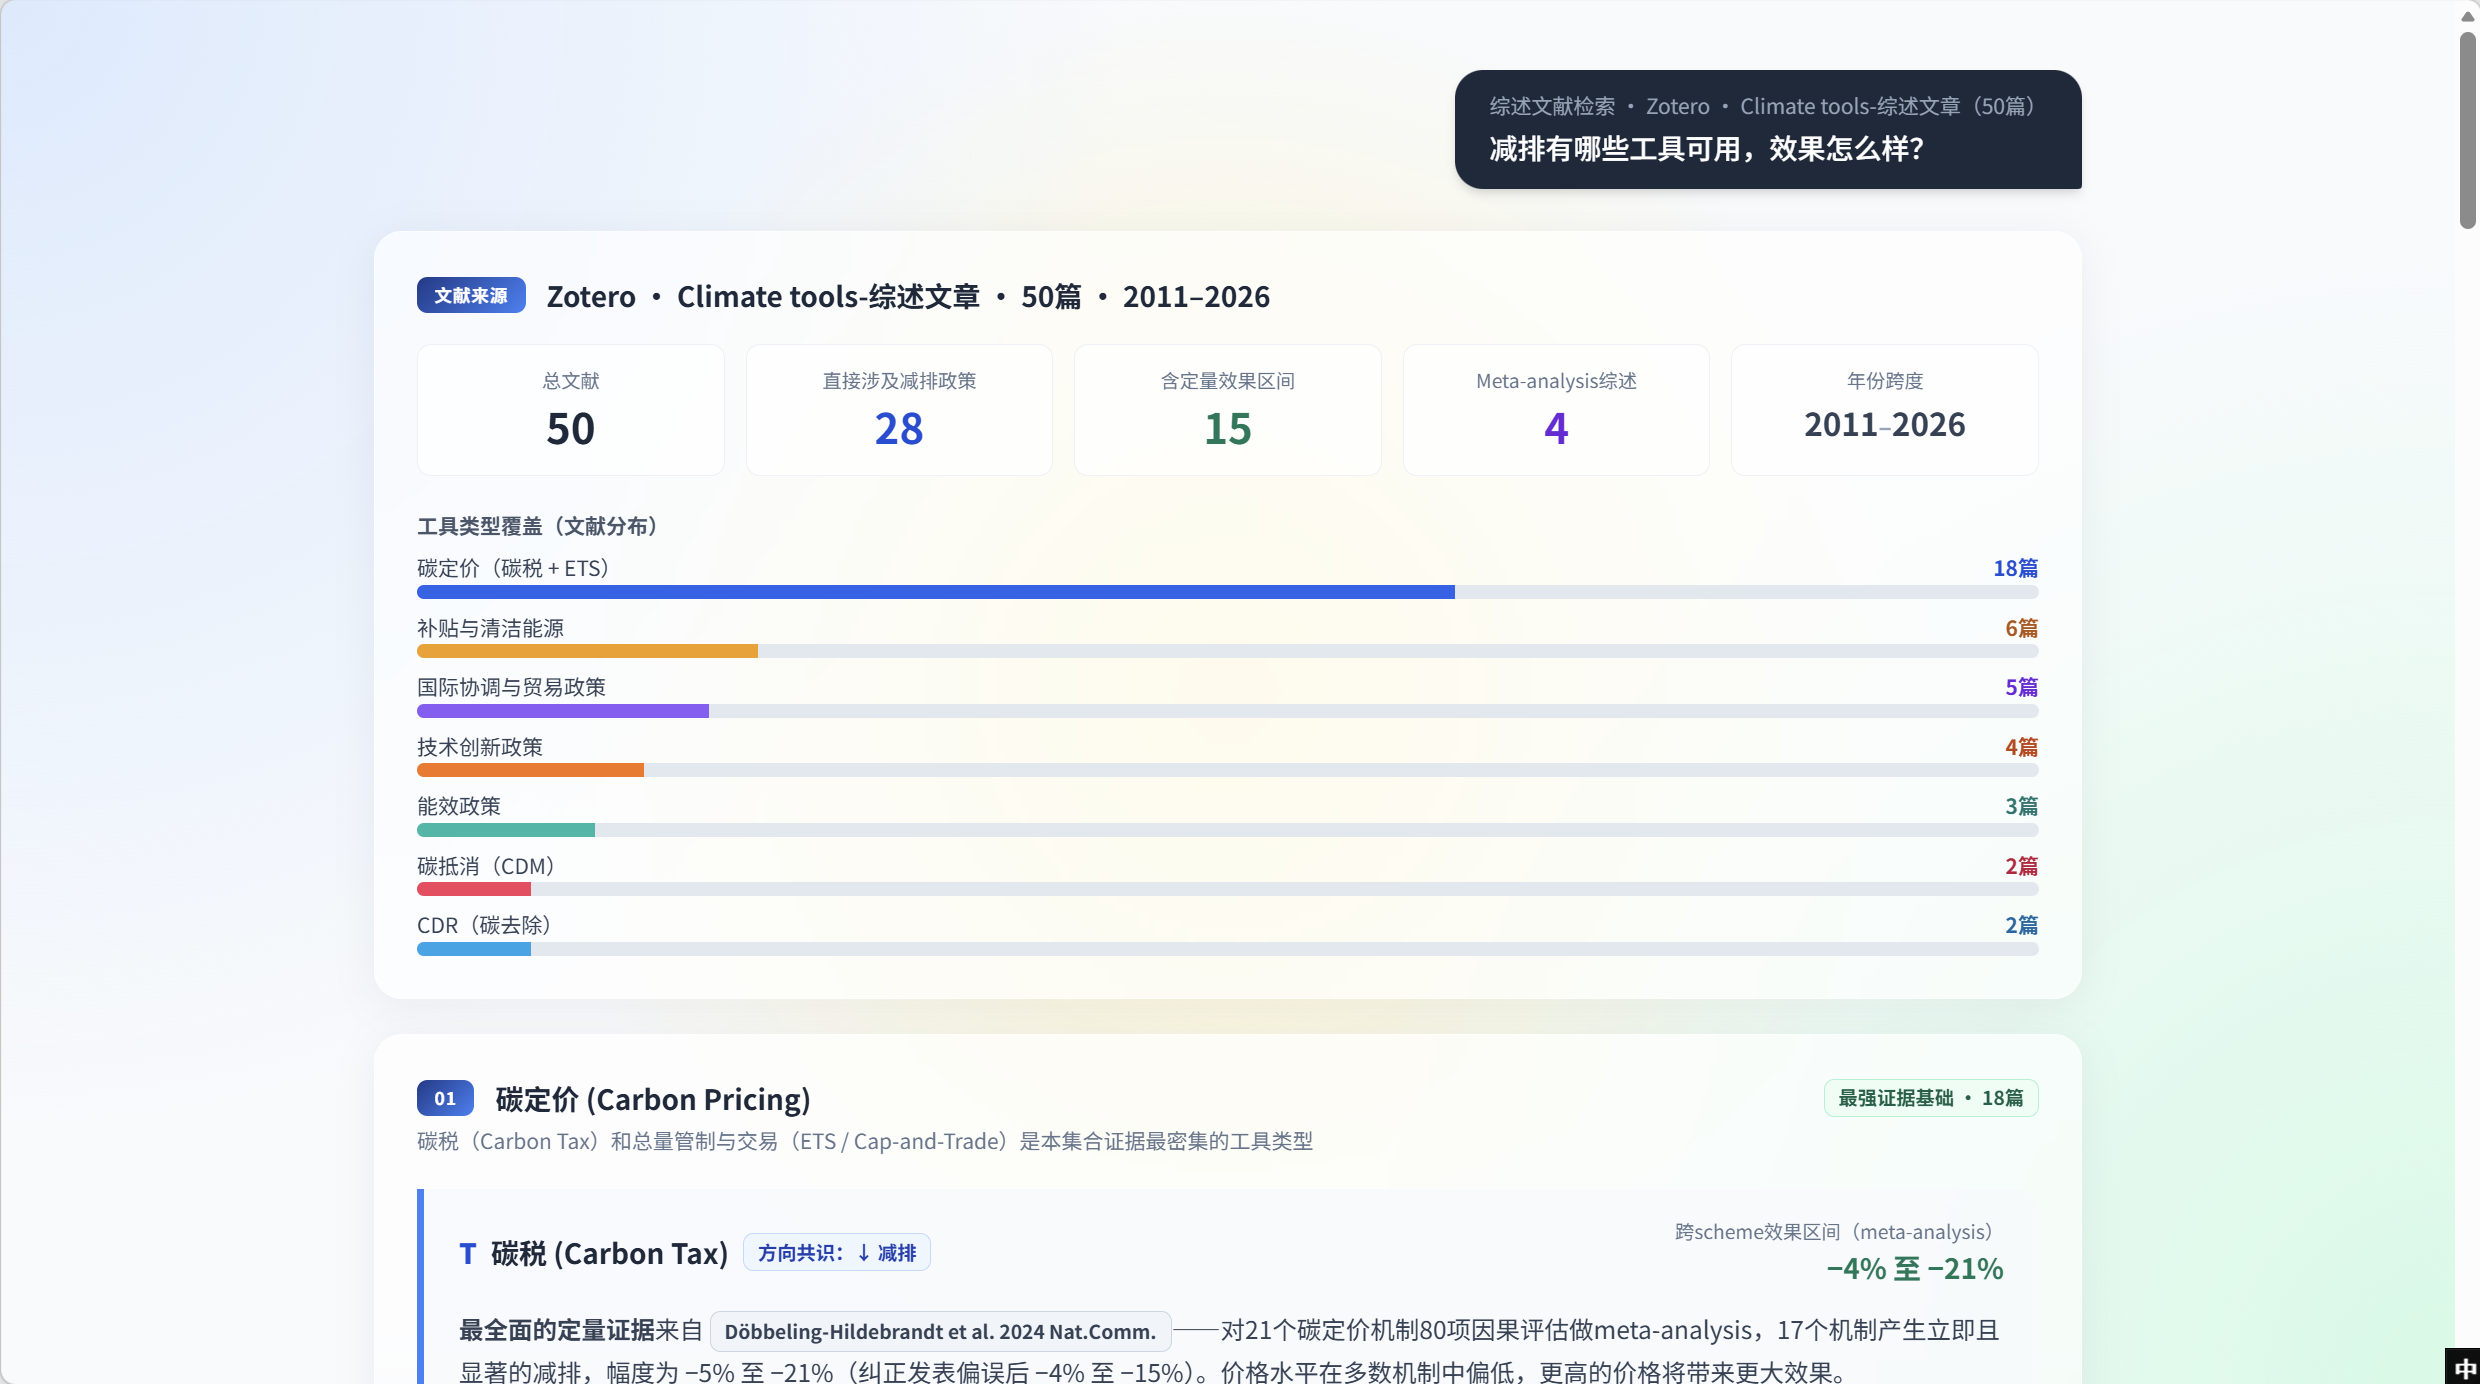The height and width of the screenshot is (1384, 2480).
Task: Click the 最强证据基础 • 18篇 badge
Action: [1931, 1098]
